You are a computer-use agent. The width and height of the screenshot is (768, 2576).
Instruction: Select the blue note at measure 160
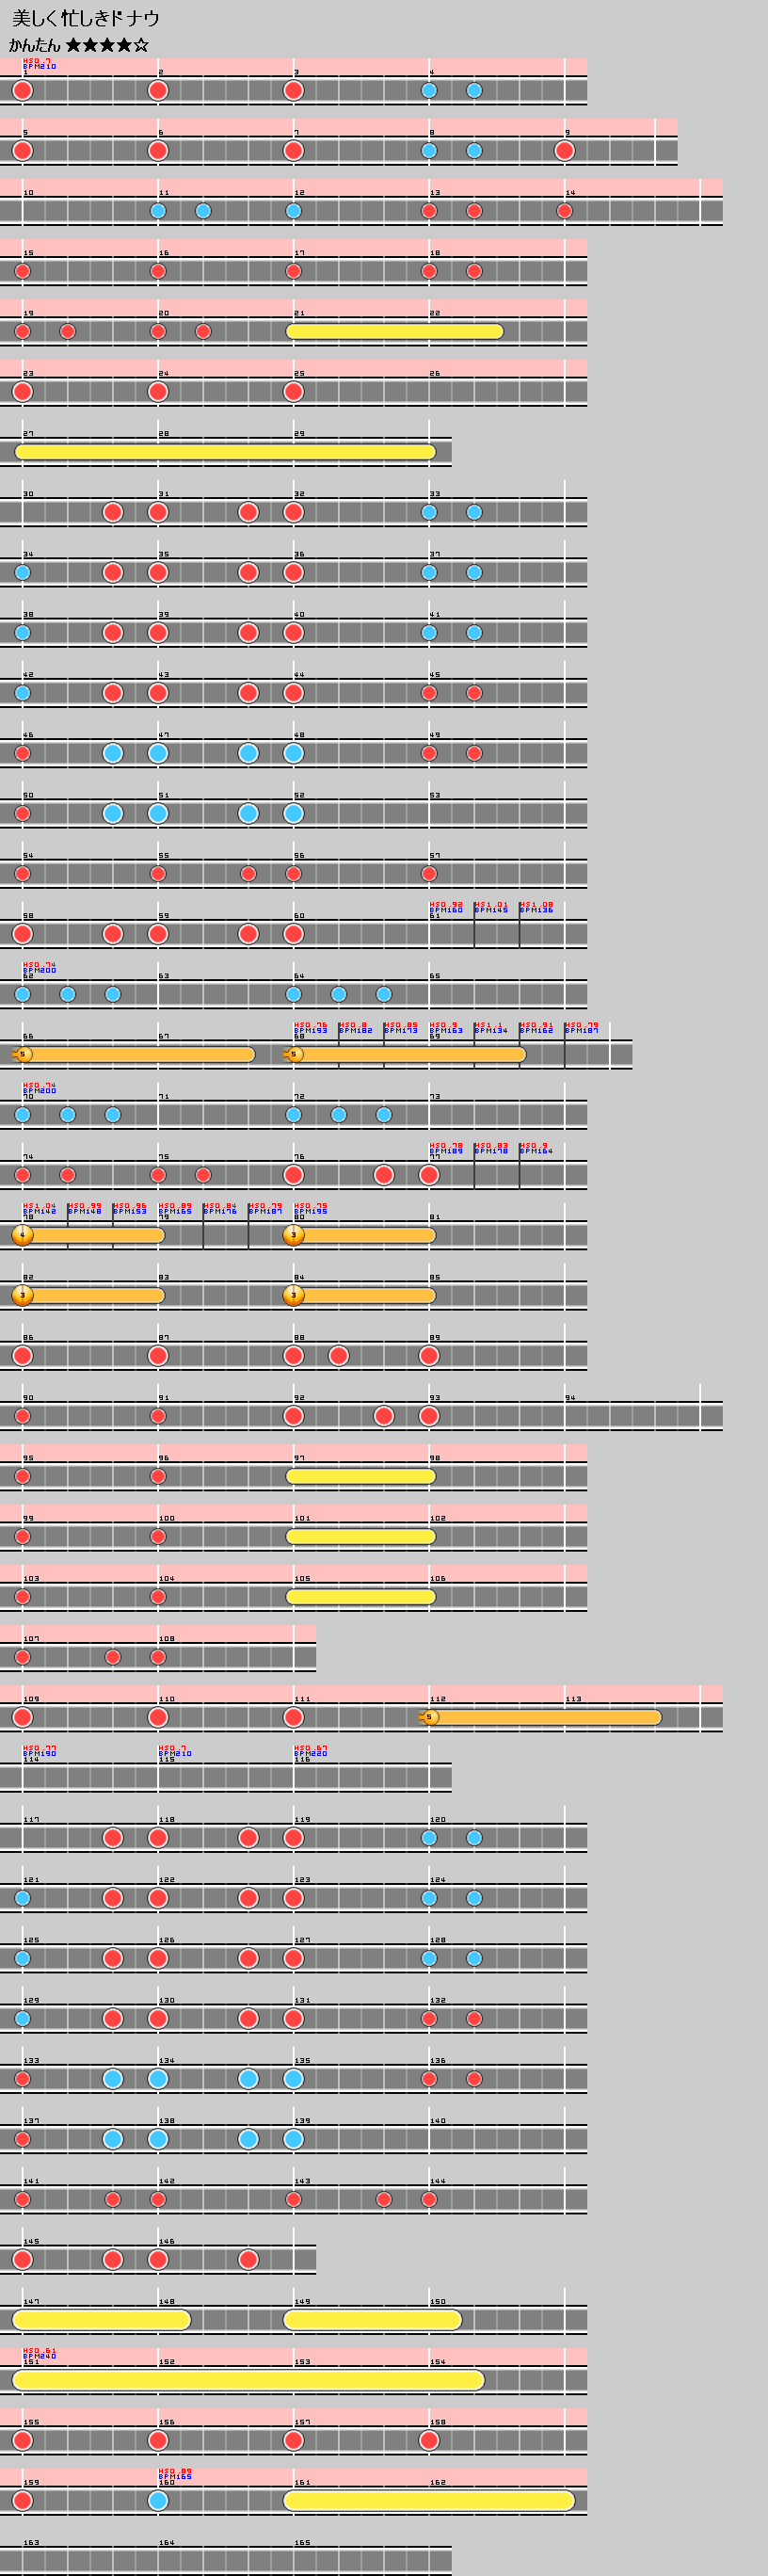(x=158, y=2501)
